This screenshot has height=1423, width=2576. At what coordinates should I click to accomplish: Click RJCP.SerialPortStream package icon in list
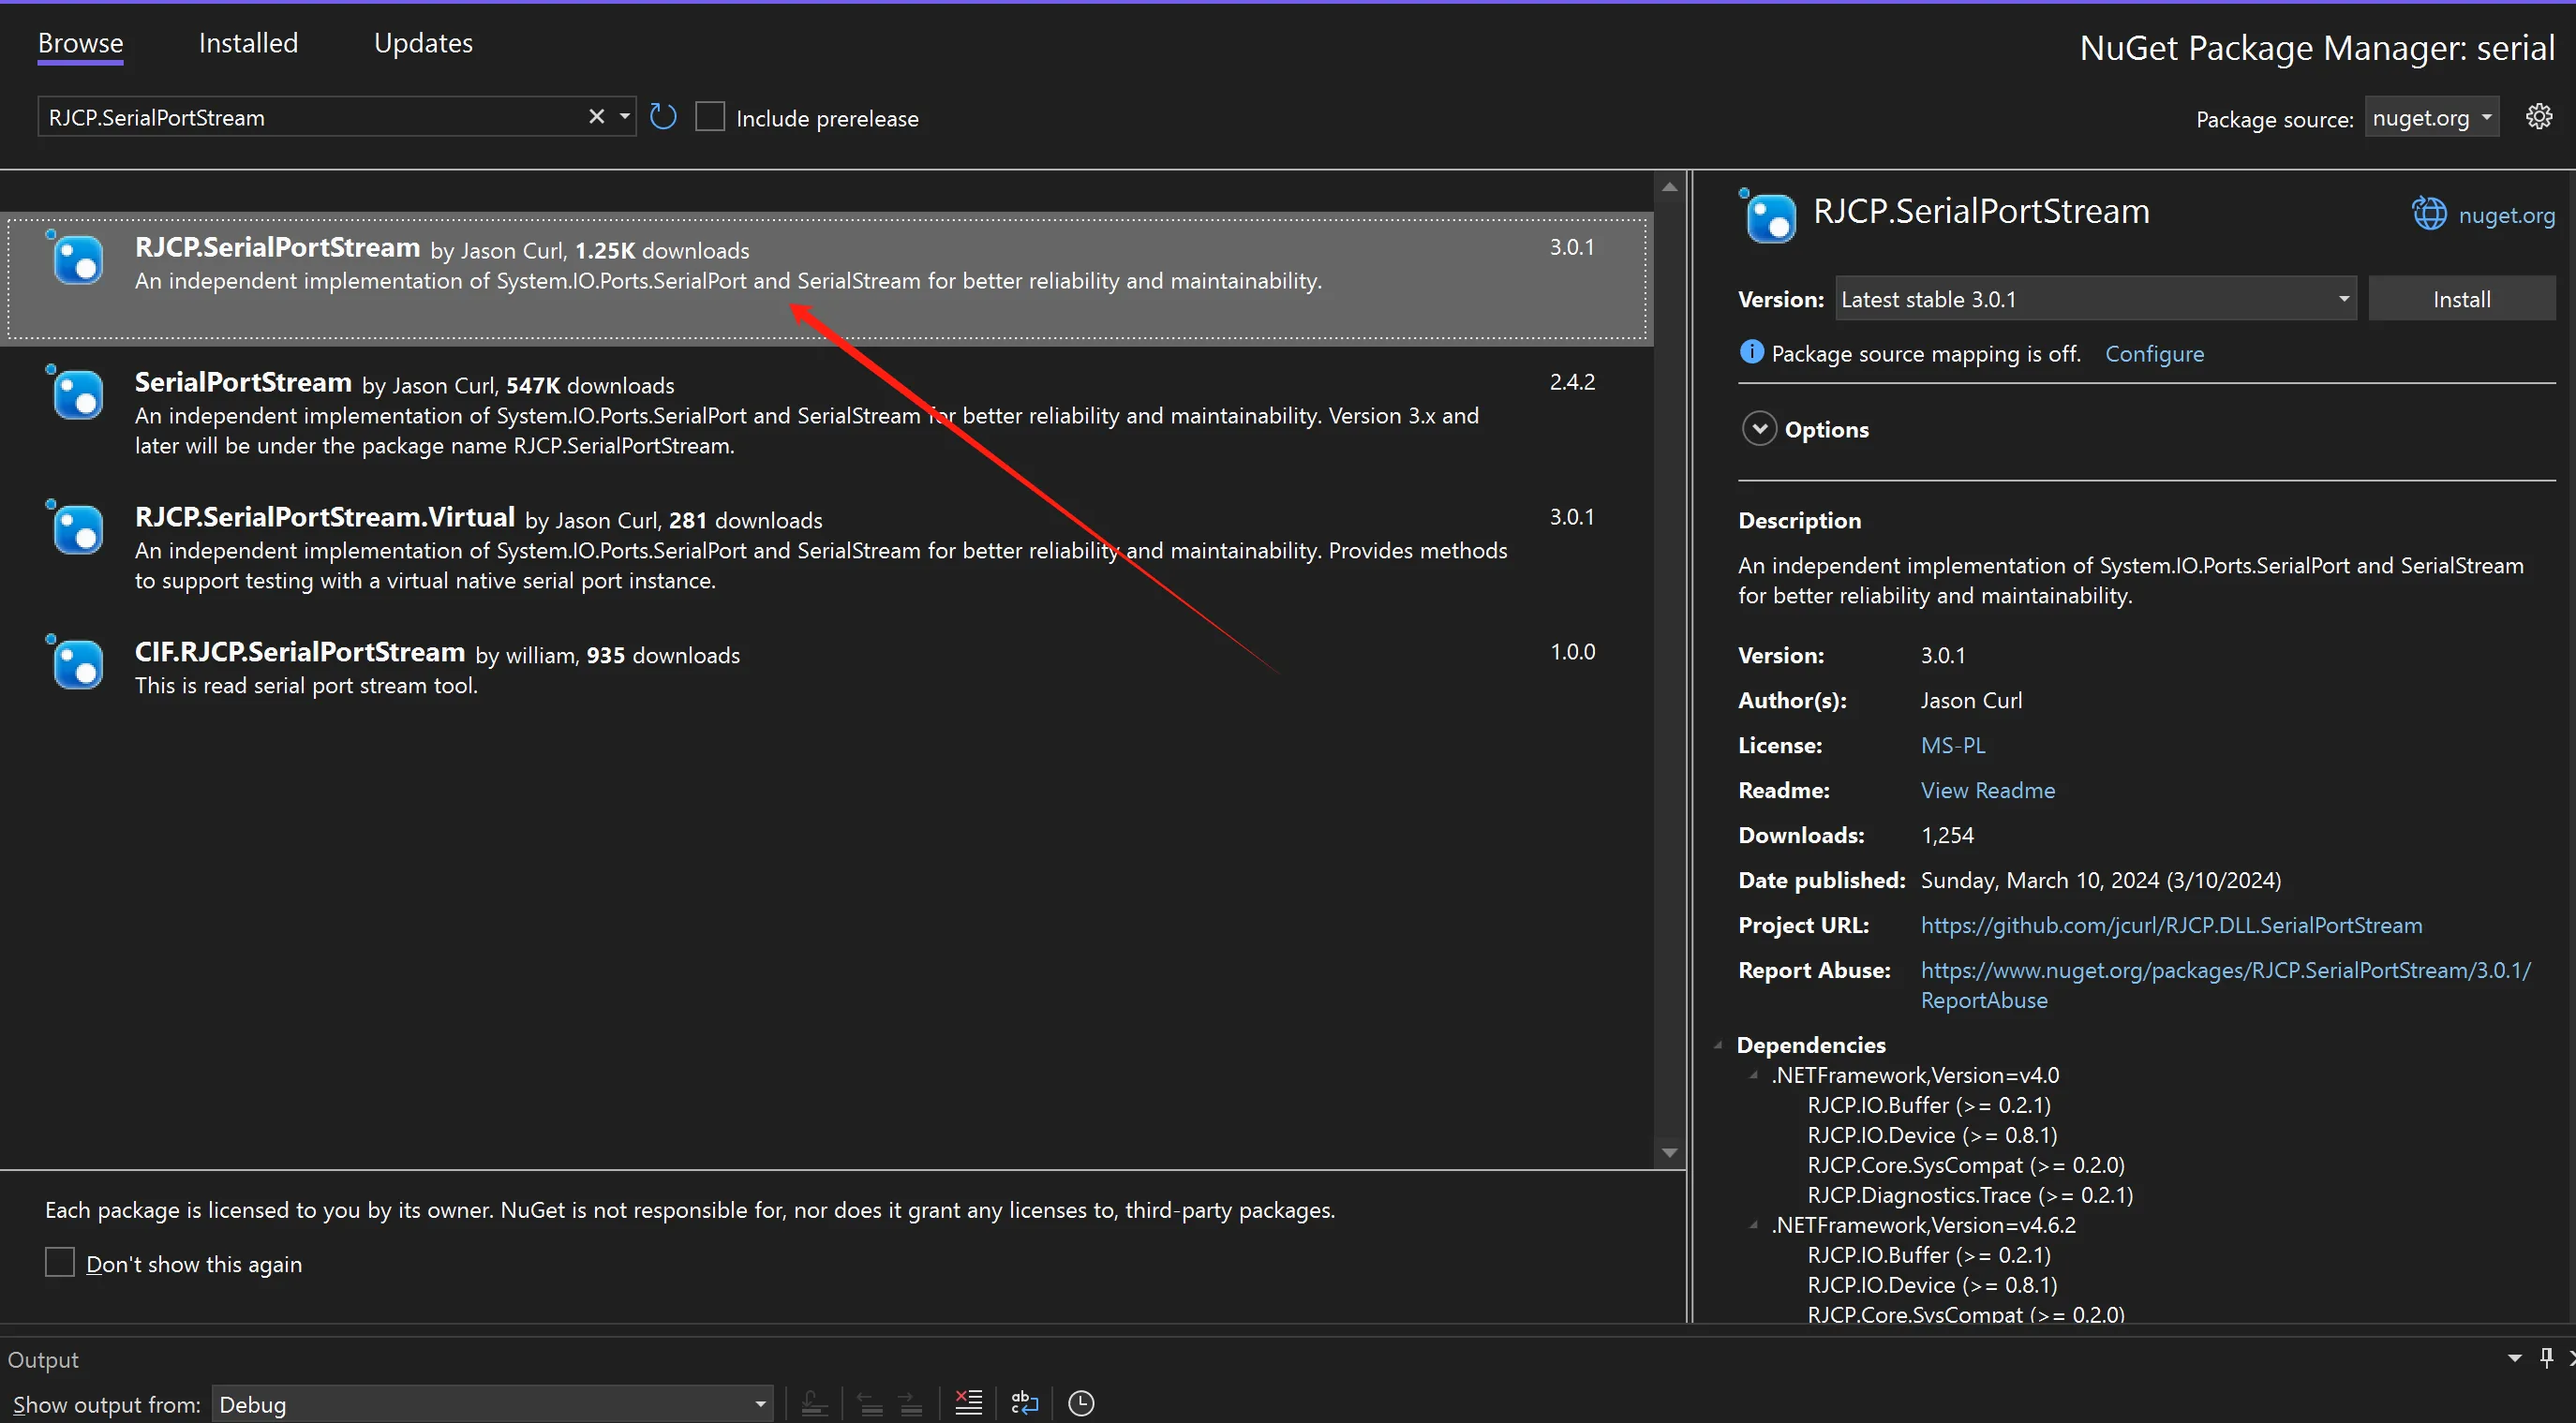[x=76, y=258]
